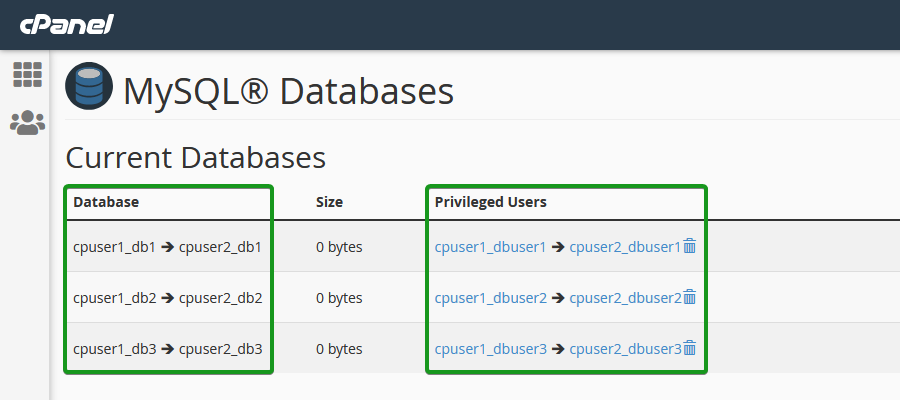This screenshot has height=400, width=900.
Task: Click the Database column header
Action: [x=106, y=202]
